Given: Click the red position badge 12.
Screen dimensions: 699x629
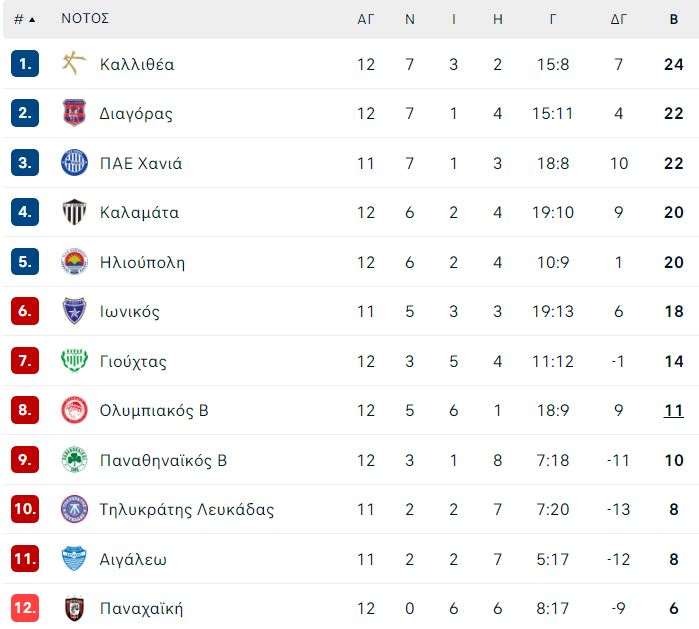Looking at the screenshot, I should [25, 608].
